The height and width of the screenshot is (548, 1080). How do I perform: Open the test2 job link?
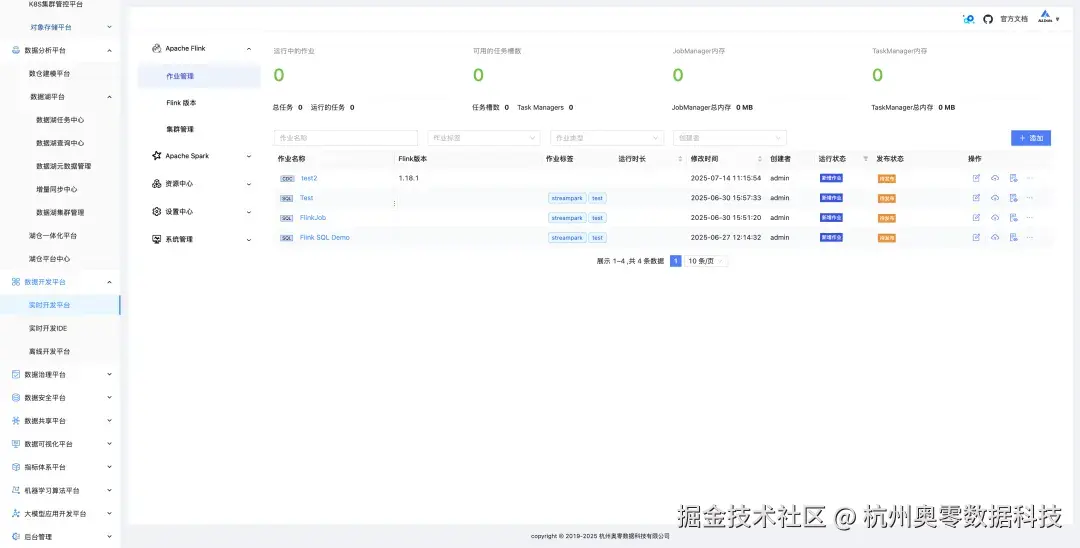click(x=309, y=178)
